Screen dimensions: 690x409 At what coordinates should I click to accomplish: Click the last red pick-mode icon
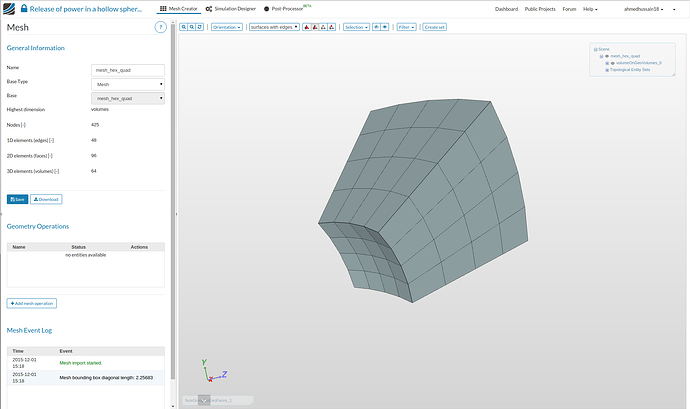(331, 27)
